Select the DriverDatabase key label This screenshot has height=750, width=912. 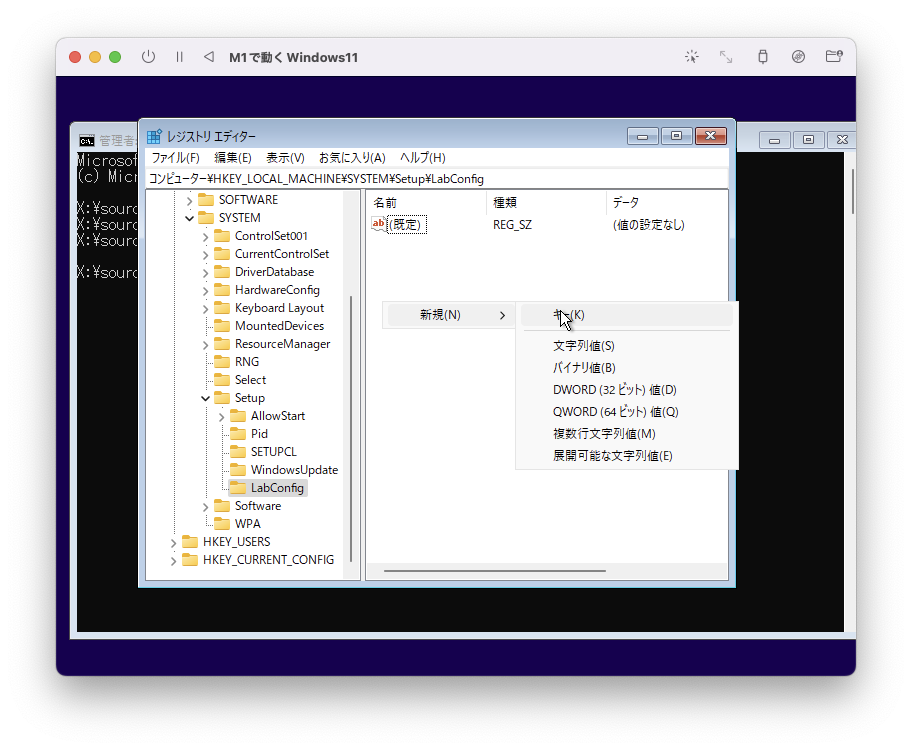point(275,272)
